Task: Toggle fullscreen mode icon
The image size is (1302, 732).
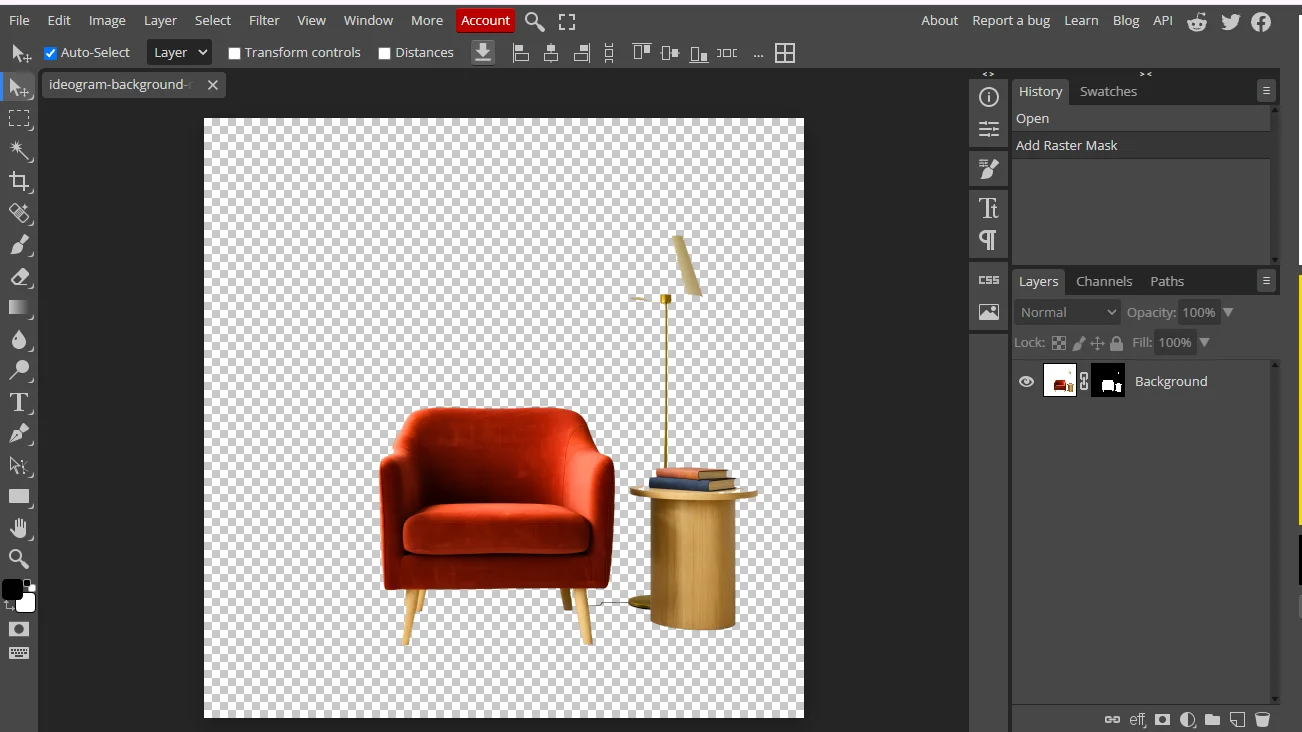Action: coord(567,21)
